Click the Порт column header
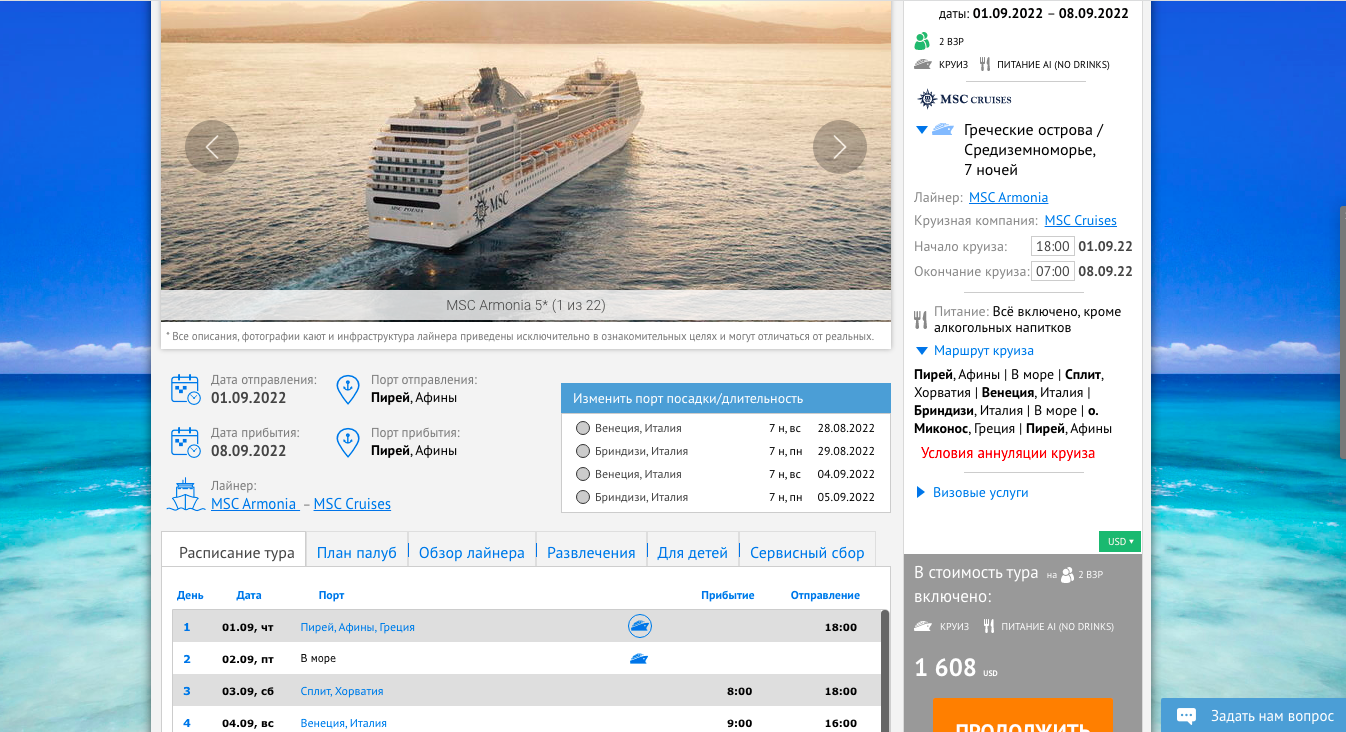This screenshot has height=732, width=1346. coord(331,595)
